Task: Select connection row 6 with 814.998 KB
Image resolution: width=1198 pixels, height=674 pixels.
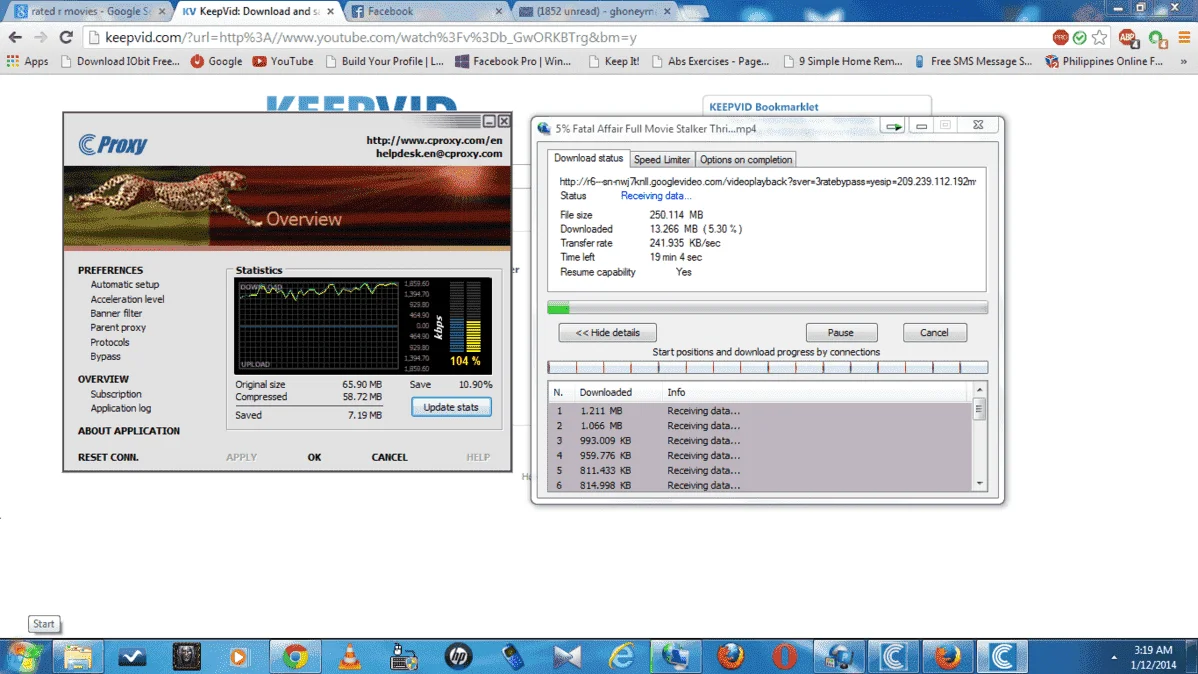Action: 759,485
